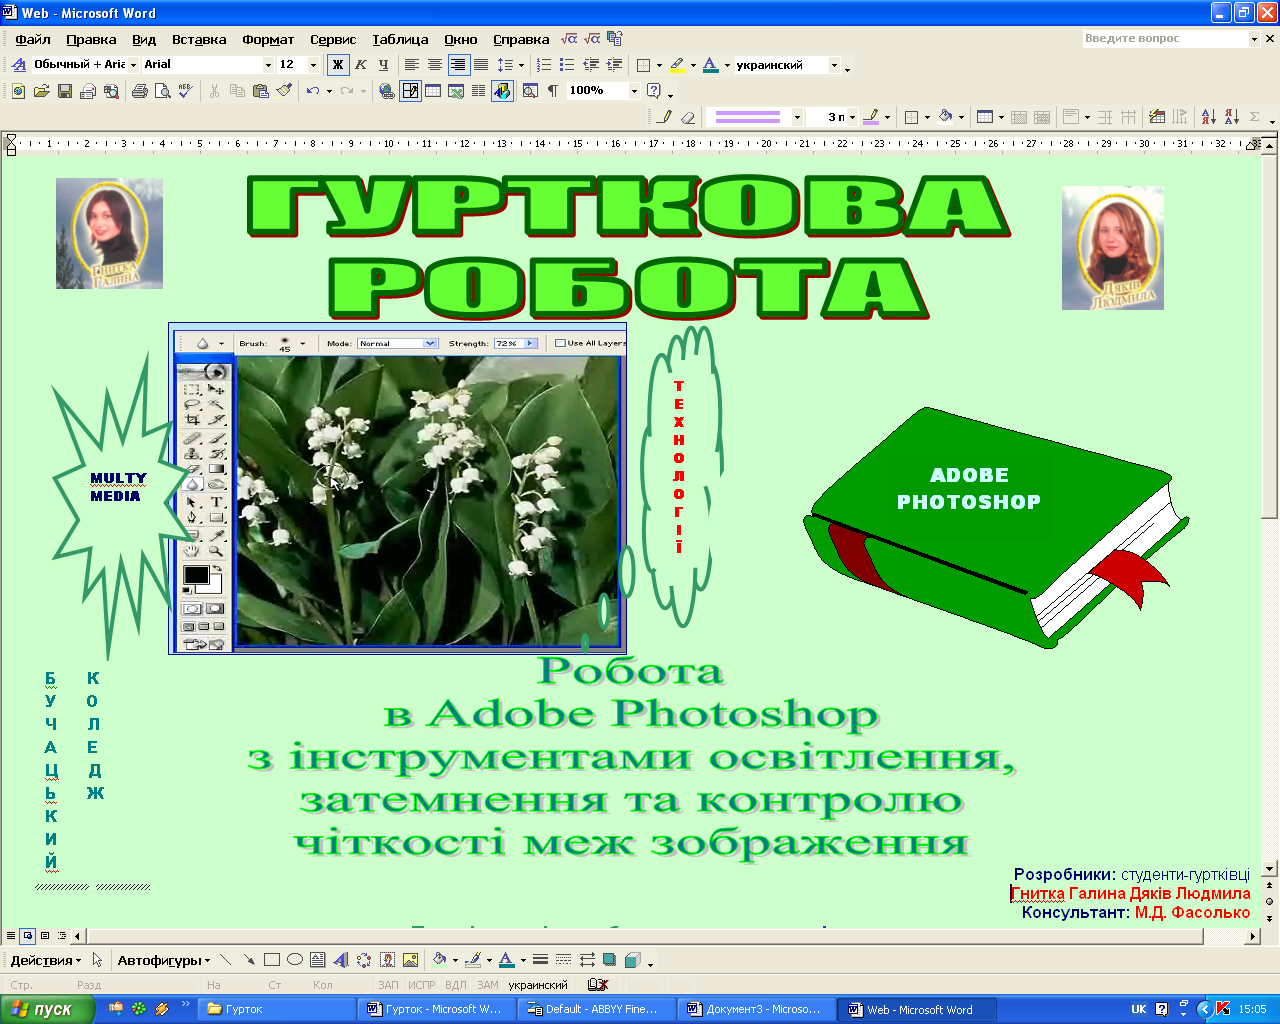Click the font color A button
This screenshot has width=1280, height=1024.
pyautogui.click(x=710, y=65)
